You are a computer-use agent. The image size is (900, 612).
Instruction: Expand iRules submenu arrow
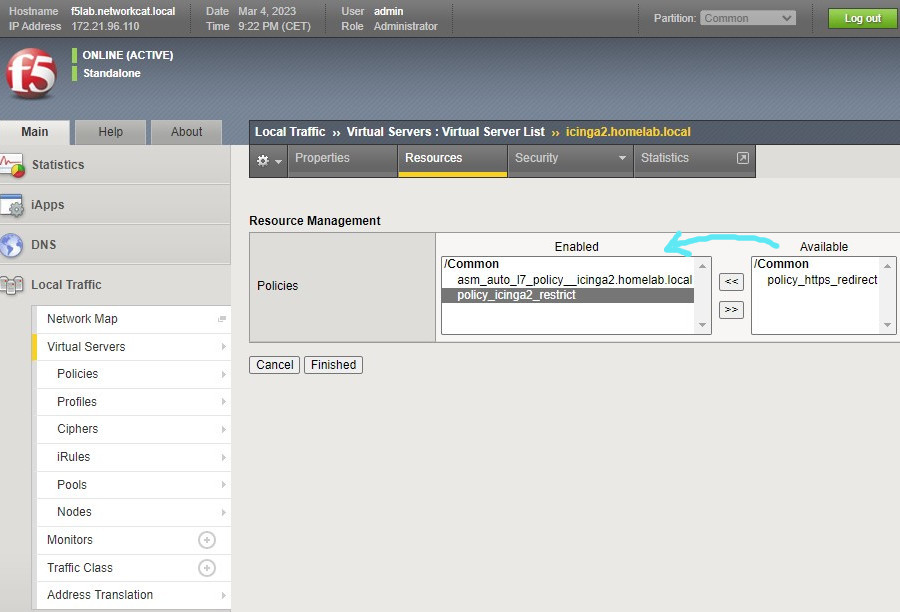pyautogui.click(x=223, y=458)
